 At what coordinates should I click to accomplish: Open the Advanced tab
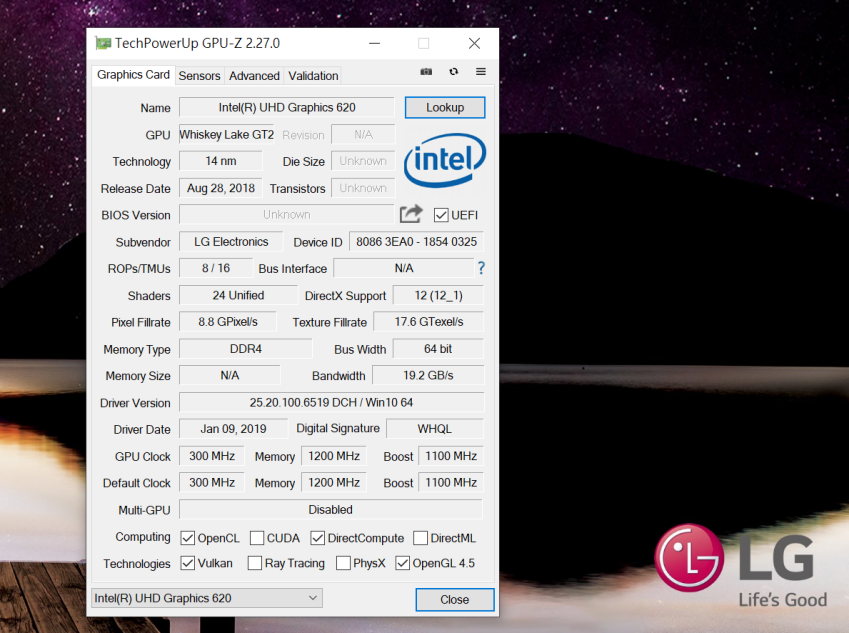(254, 76)
